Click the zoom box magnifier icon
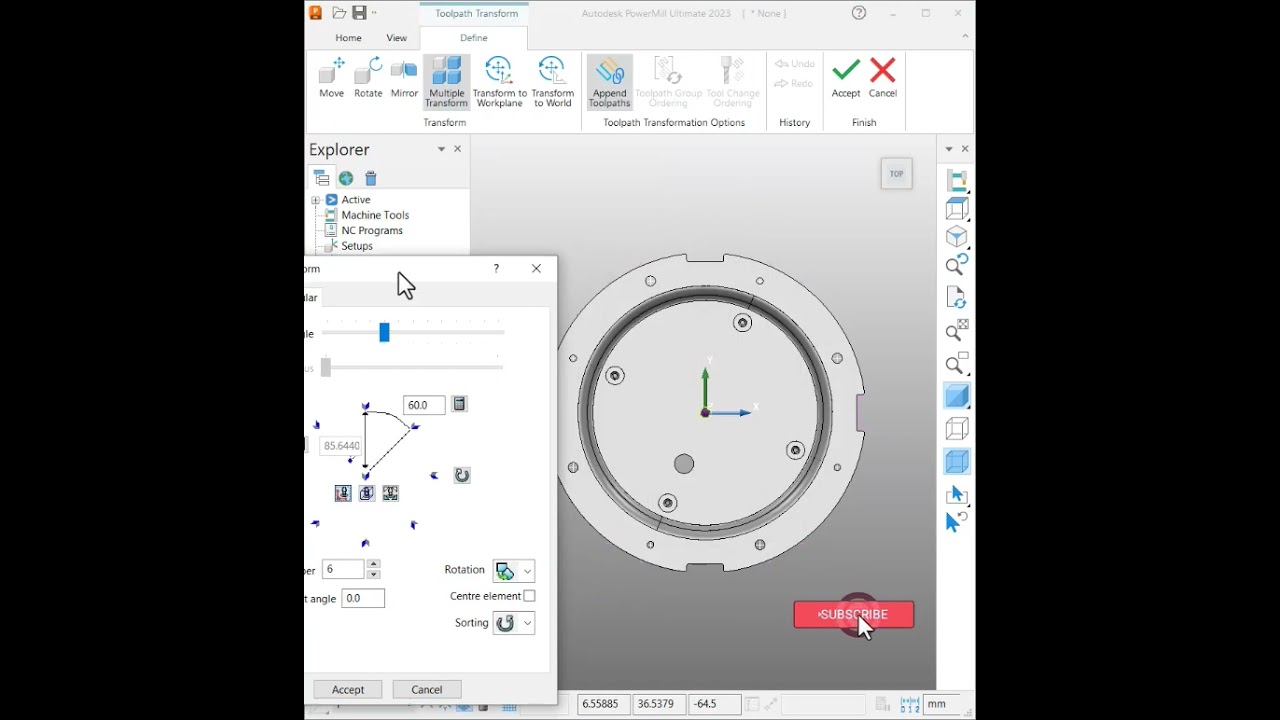Screen dimensions: 1280x720 pos(957,363)
